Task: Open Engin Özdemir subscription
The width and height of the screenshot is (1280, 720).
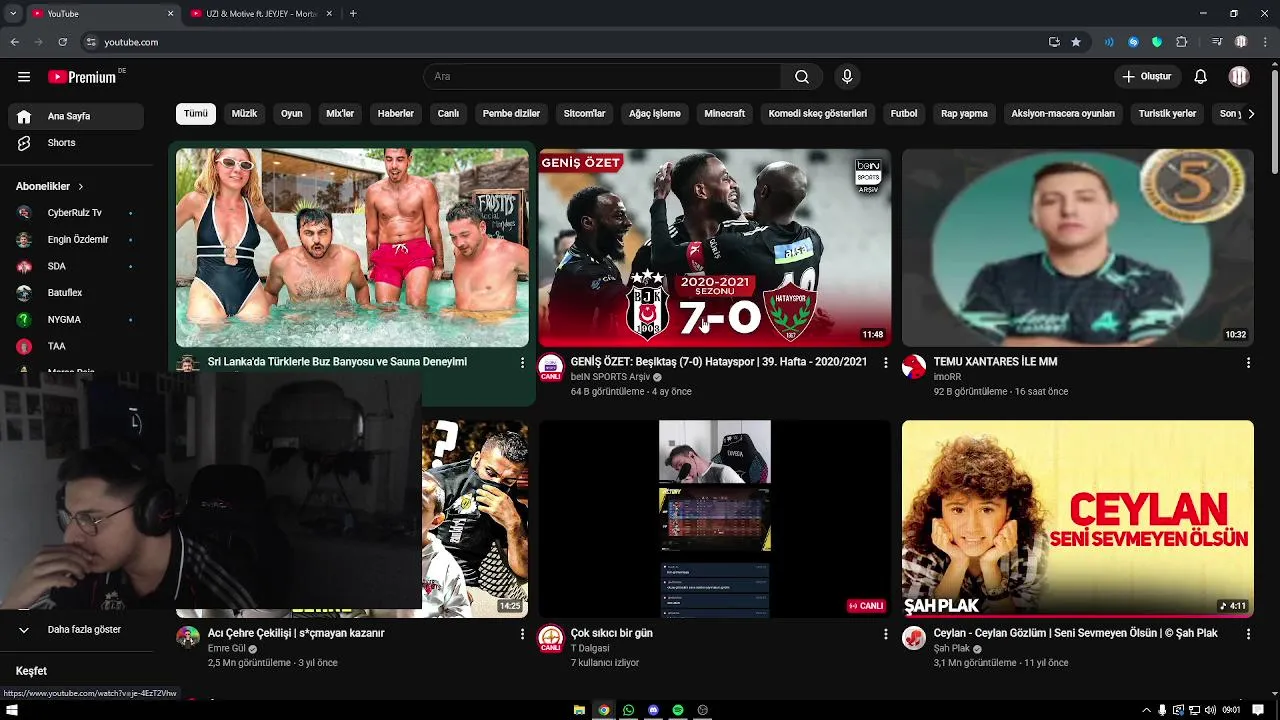Action: (x=77, y=240)
